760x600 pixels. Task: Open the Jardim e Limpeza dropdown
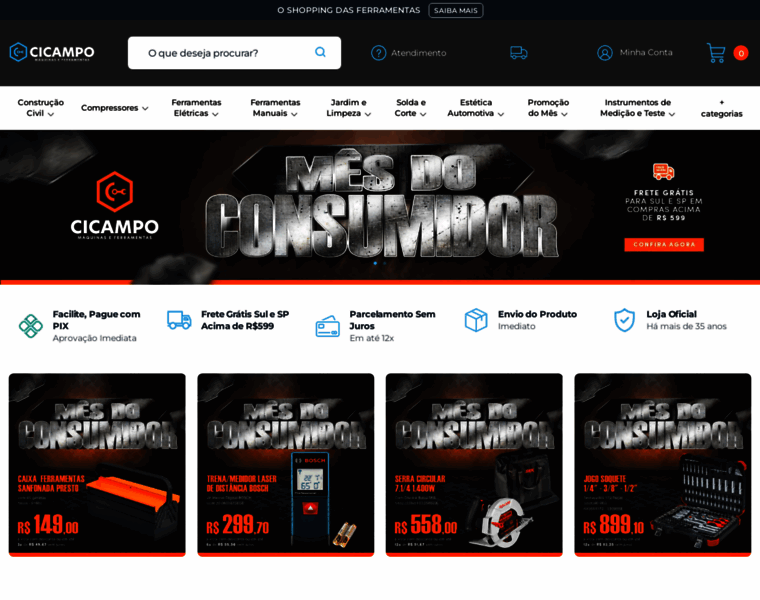pos(348,108)
